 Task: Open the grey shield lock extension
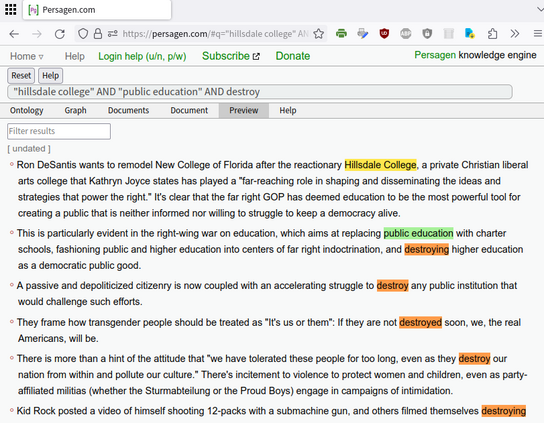click(427, 33)
